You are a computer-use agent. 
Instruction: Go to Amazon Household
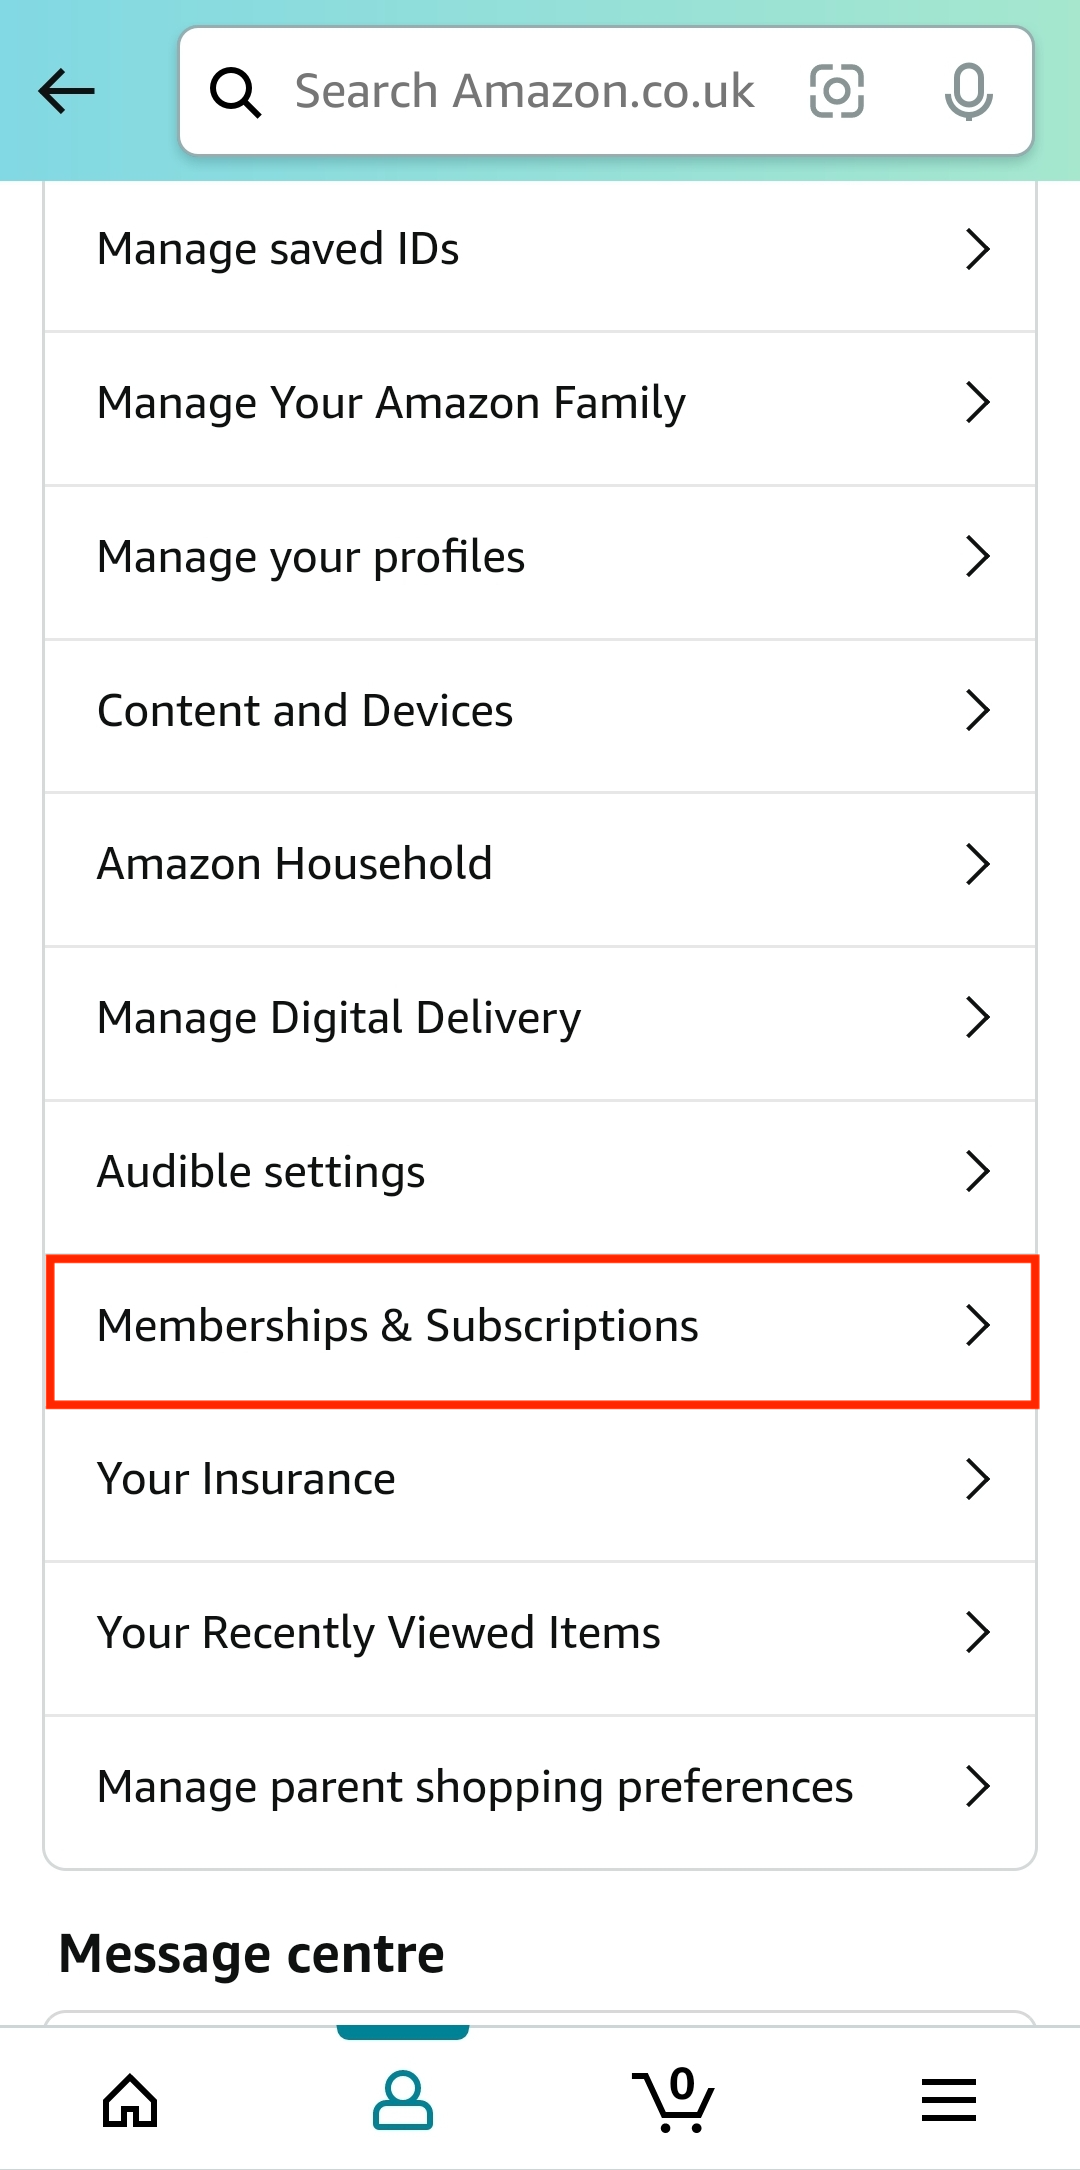(x=295, y=864)
